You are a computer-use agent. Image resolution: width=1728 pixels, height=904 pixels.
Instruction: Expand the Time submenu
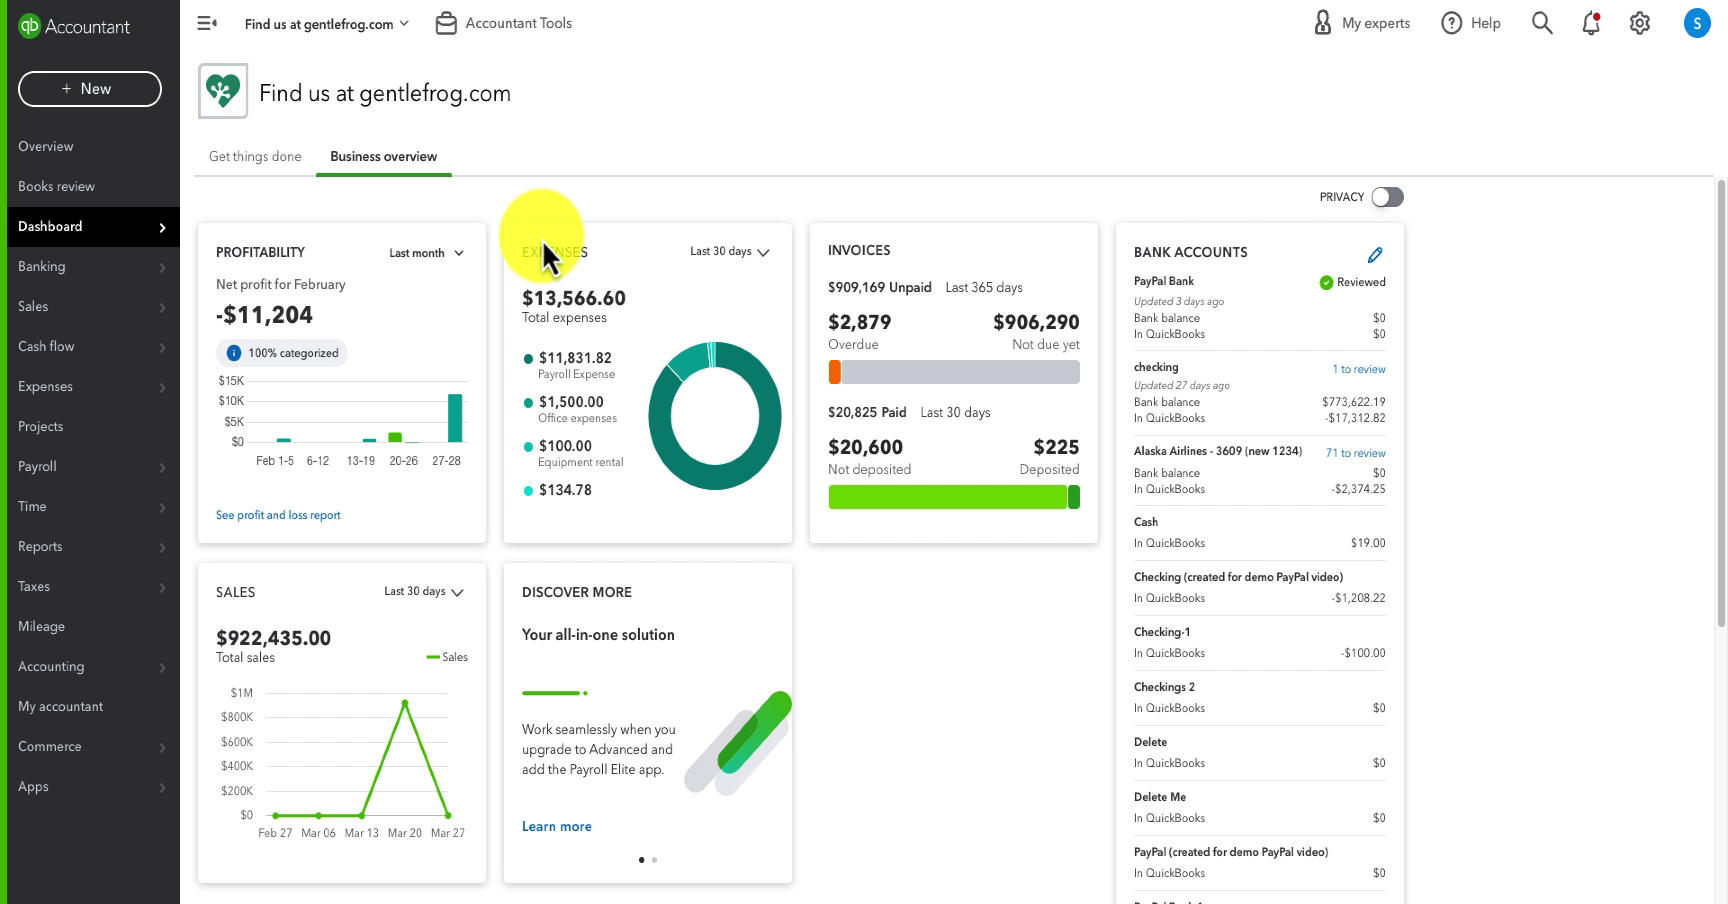tap(162, 507)
